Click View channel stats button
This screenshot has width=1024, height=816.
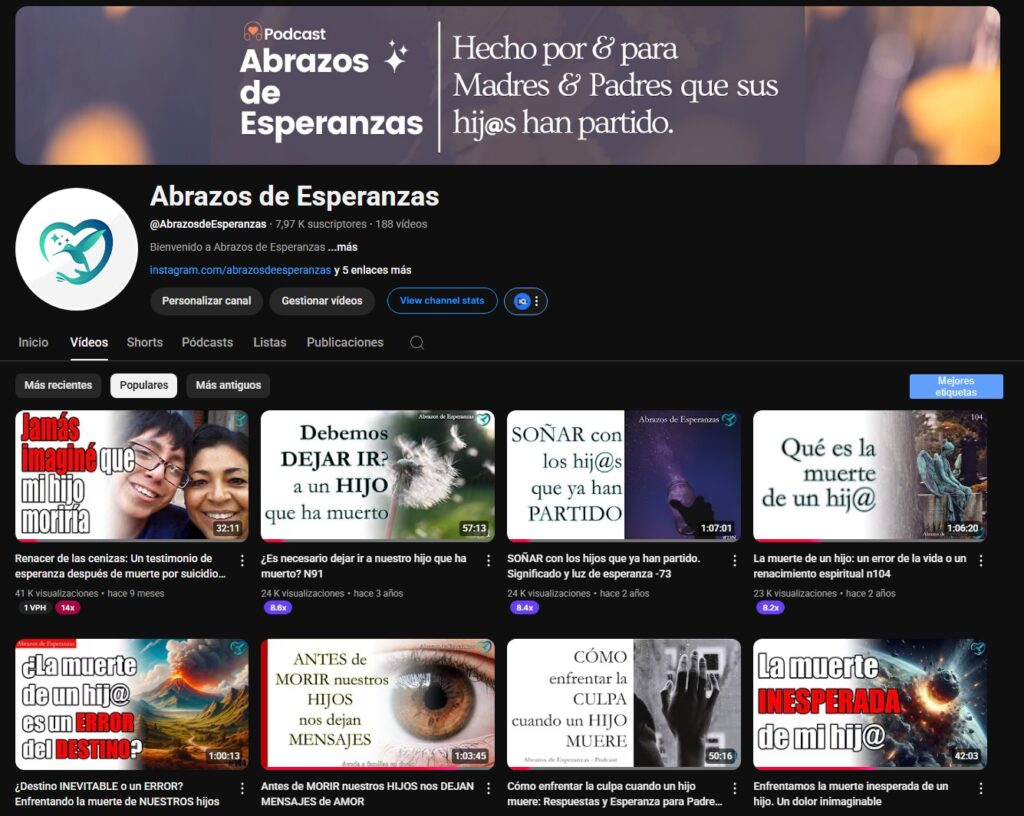click(x=442, y=301)
